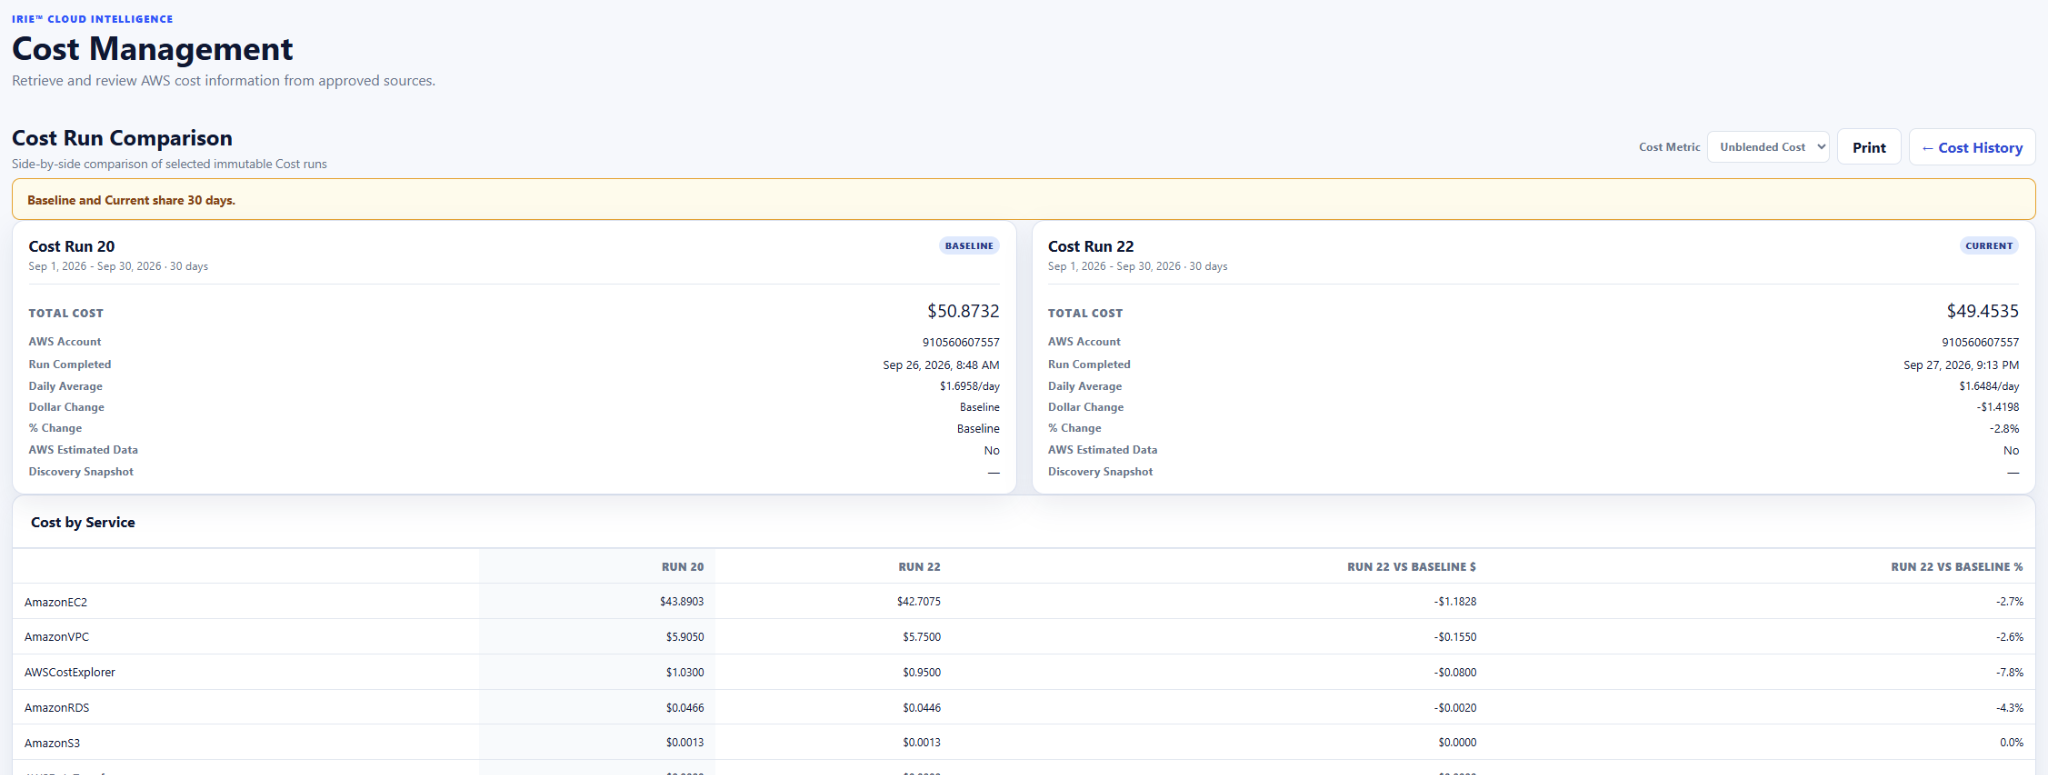
Task: Click total cost value $50.8732
Action: [963, 311]
